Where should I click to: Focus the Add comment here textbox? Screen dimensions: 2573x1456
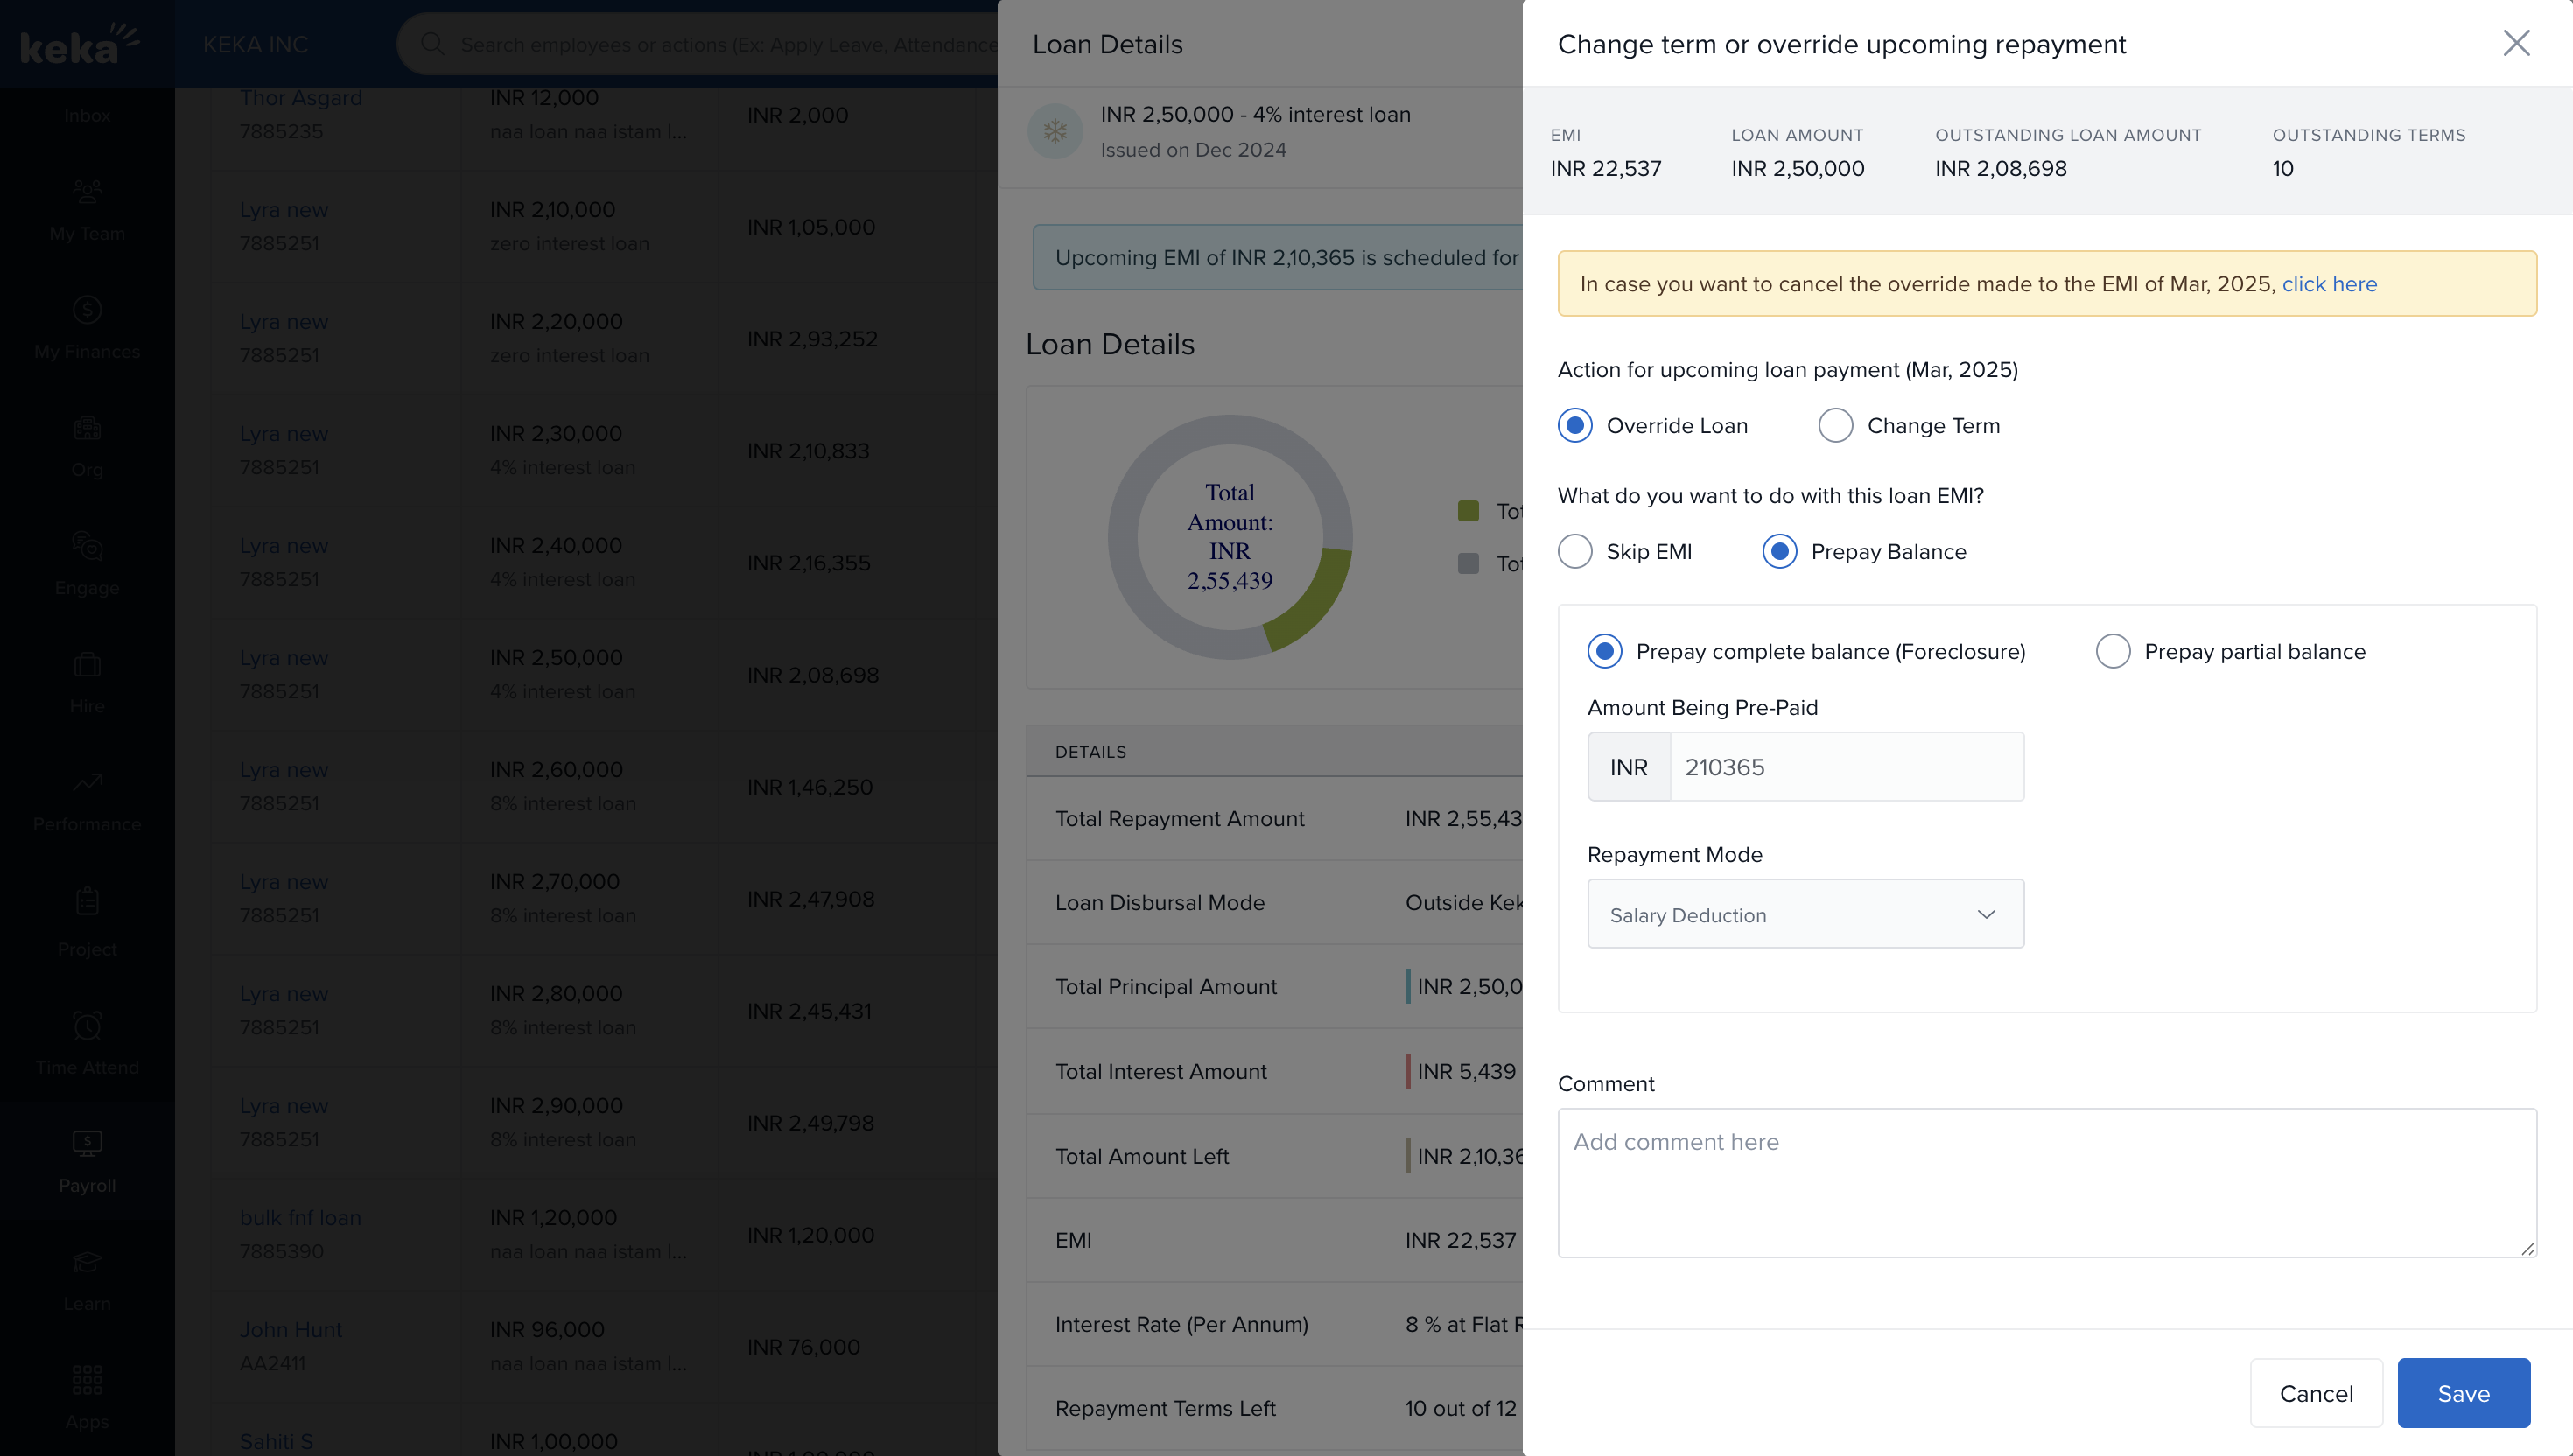2046,1182
